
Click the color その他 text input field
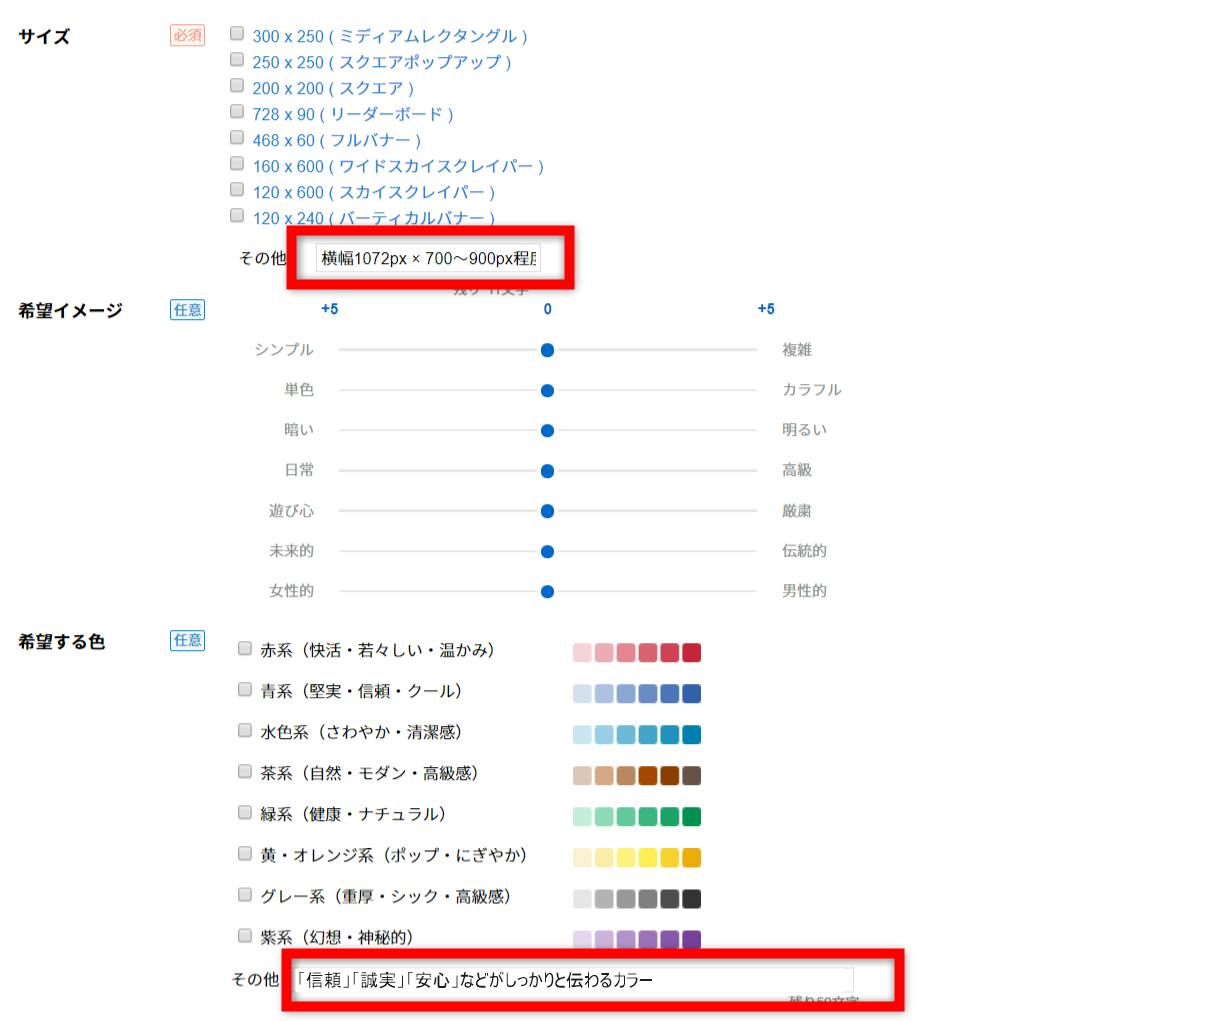pos(572,980)
